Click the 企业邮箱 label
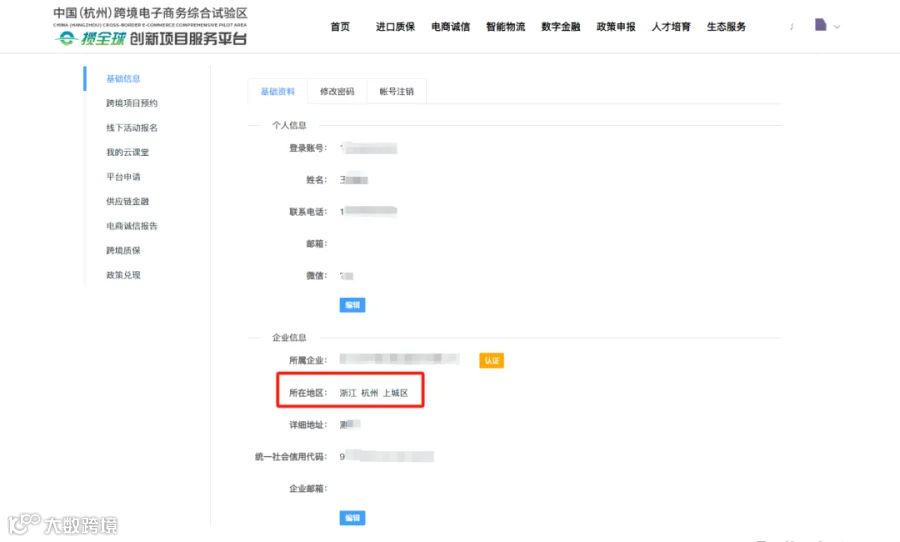The height and width of the screenshot is (542, 900). tap(308, 489)
